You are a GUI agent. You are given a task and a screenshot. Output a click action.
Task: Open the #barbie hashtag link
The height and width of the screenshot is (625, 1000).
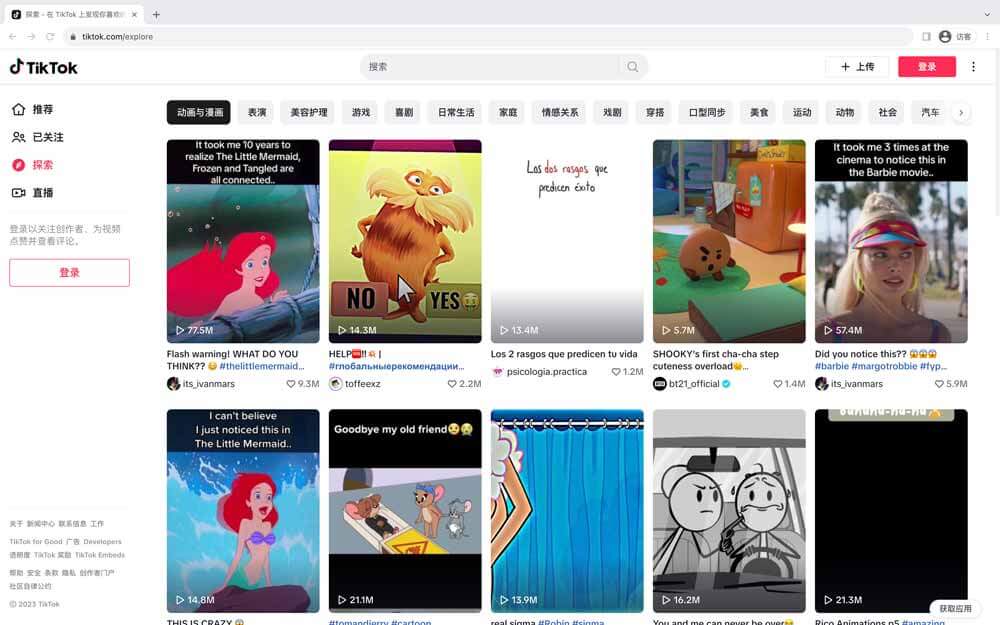pyautogui.click(x=832, y=366)
